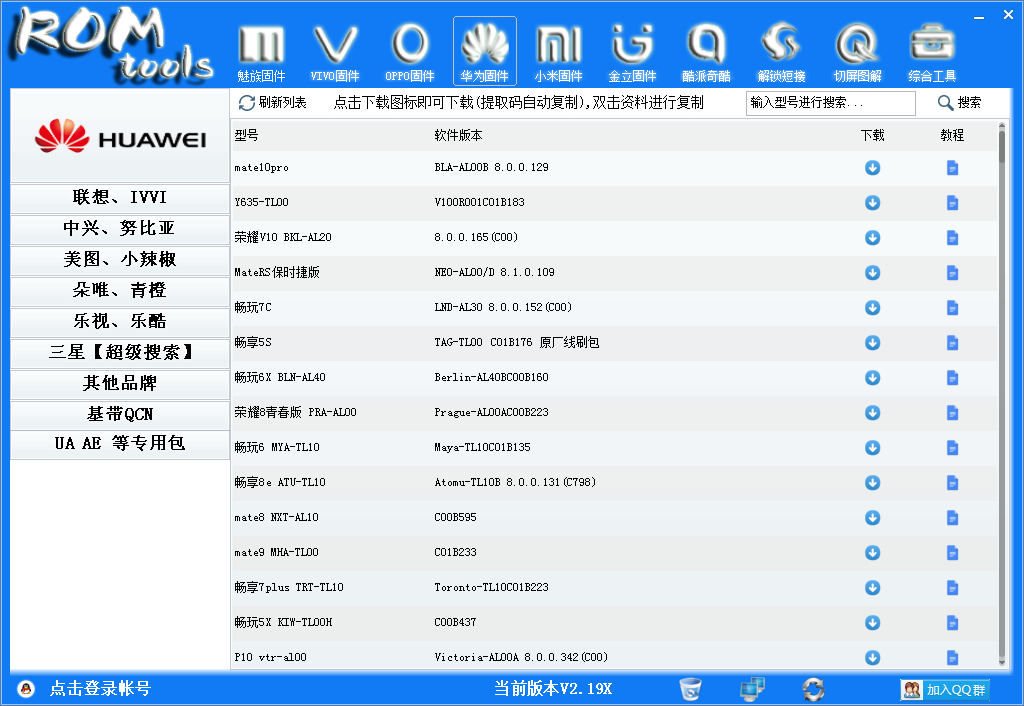This screenshot has width=1024, height=706.
Task: Open the tutorial document for mate9 MHA-TL00
Action: [952, 553]
